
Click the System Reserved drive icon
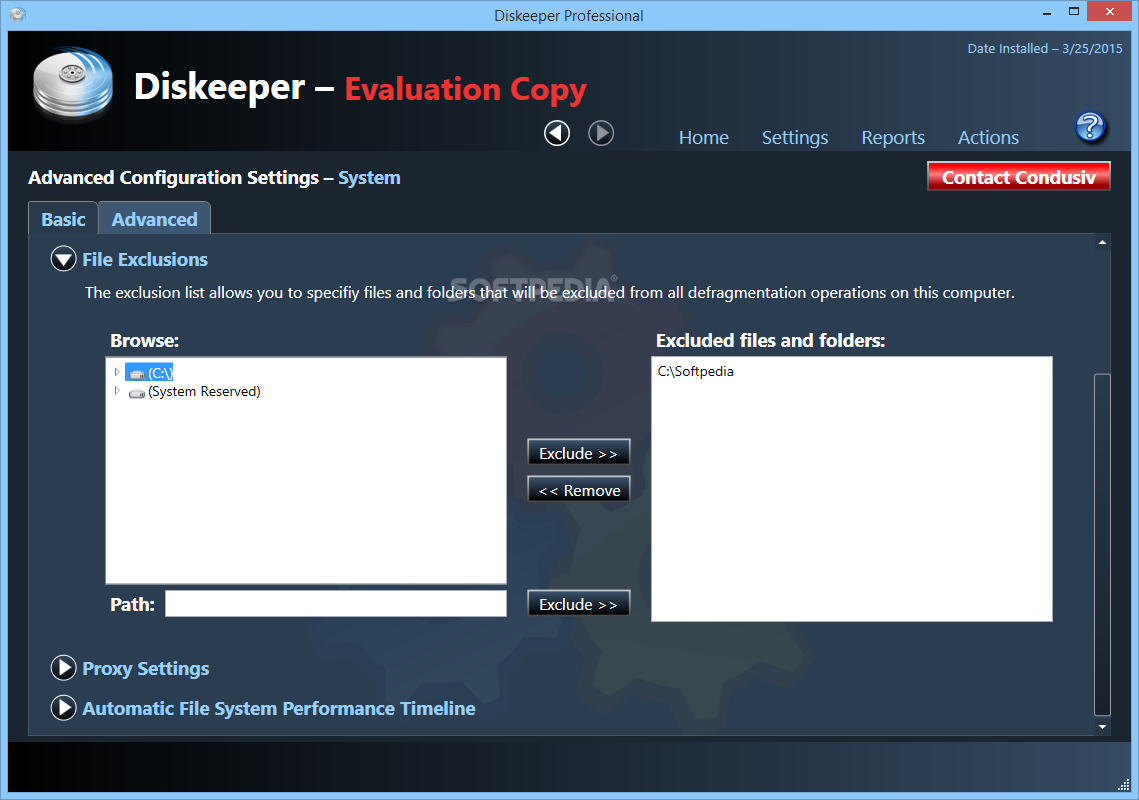(137, 392)
